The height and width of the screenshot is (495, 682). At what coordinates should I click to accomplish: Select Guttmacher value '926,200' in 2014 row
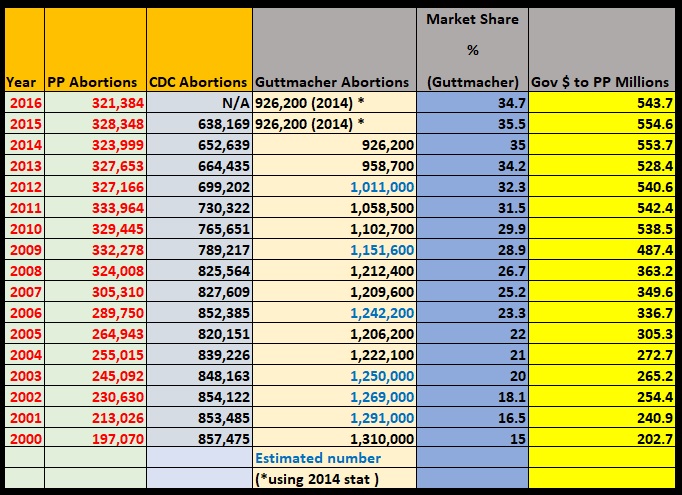point(388,145)
